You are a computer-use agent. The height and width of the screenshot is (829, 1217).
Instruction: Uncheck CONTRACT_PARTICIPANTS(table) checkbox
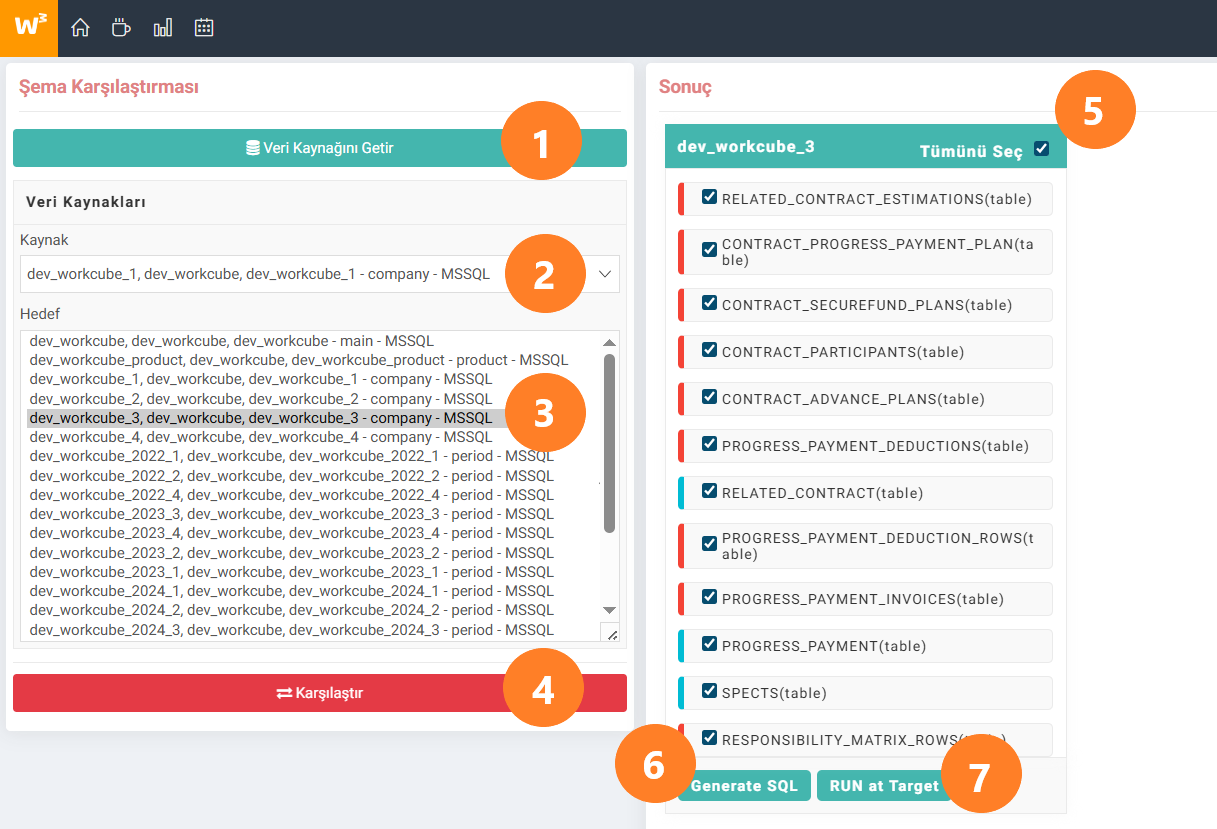709,350
